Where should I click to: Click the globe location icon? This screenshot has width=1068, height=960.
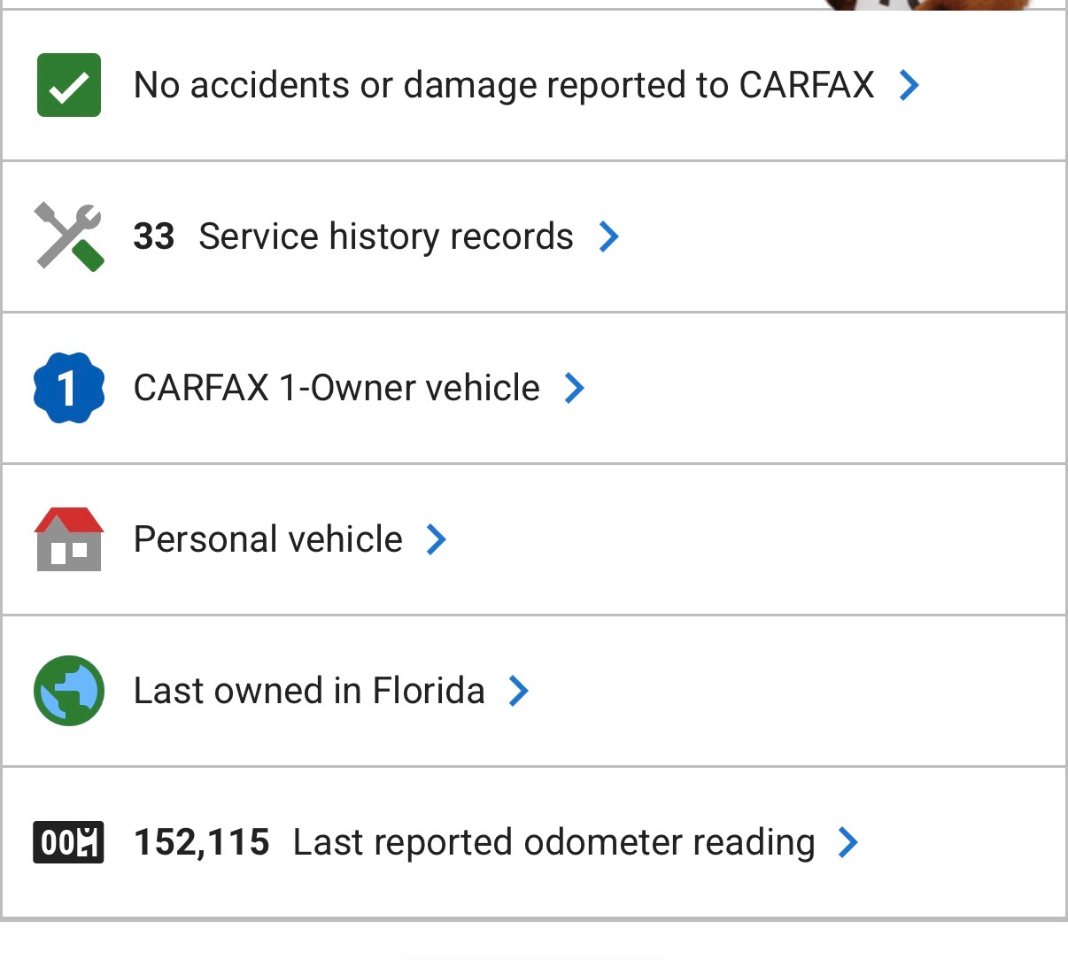(x=69, y=691)
